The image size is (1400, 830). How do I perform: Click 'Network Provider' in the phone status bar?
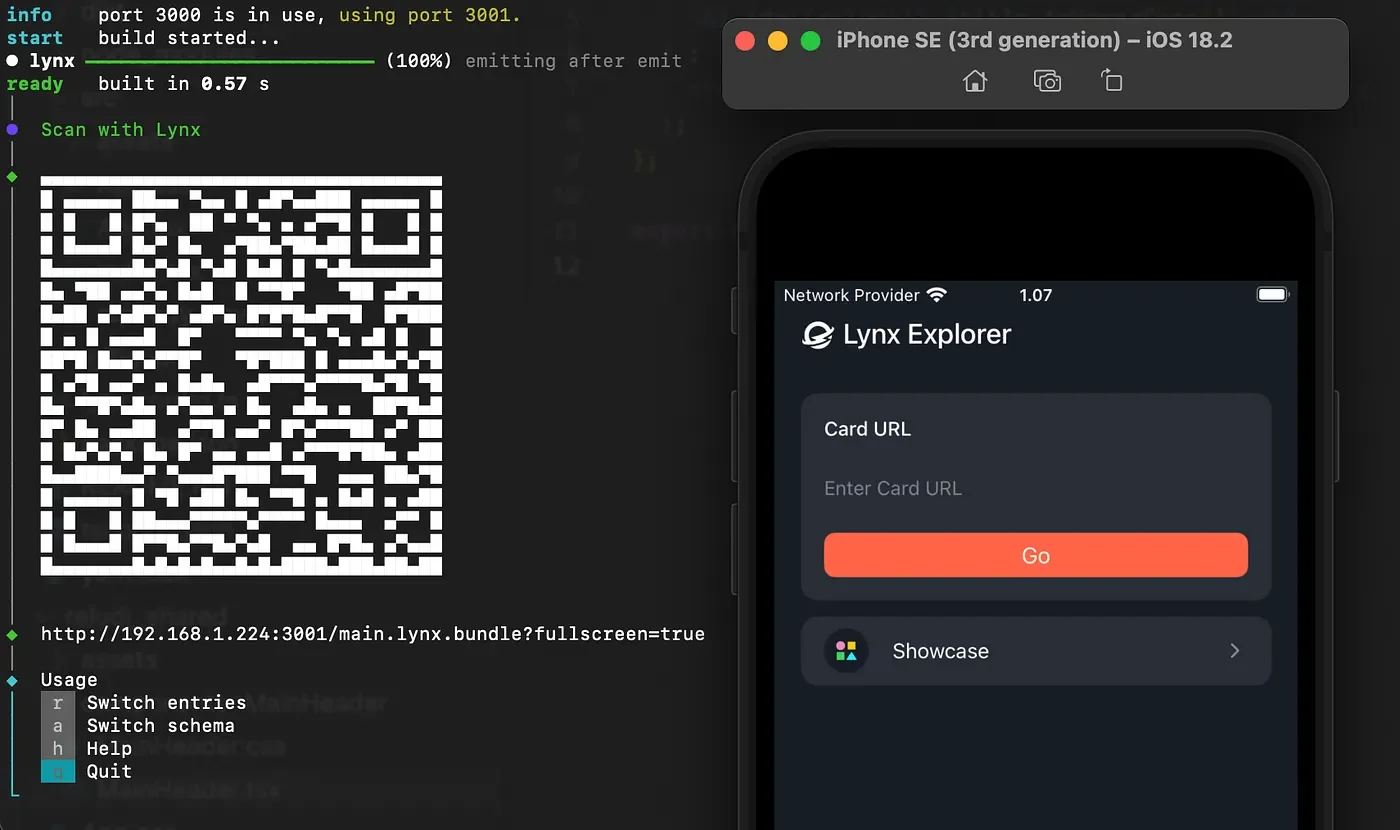[851, 295]
